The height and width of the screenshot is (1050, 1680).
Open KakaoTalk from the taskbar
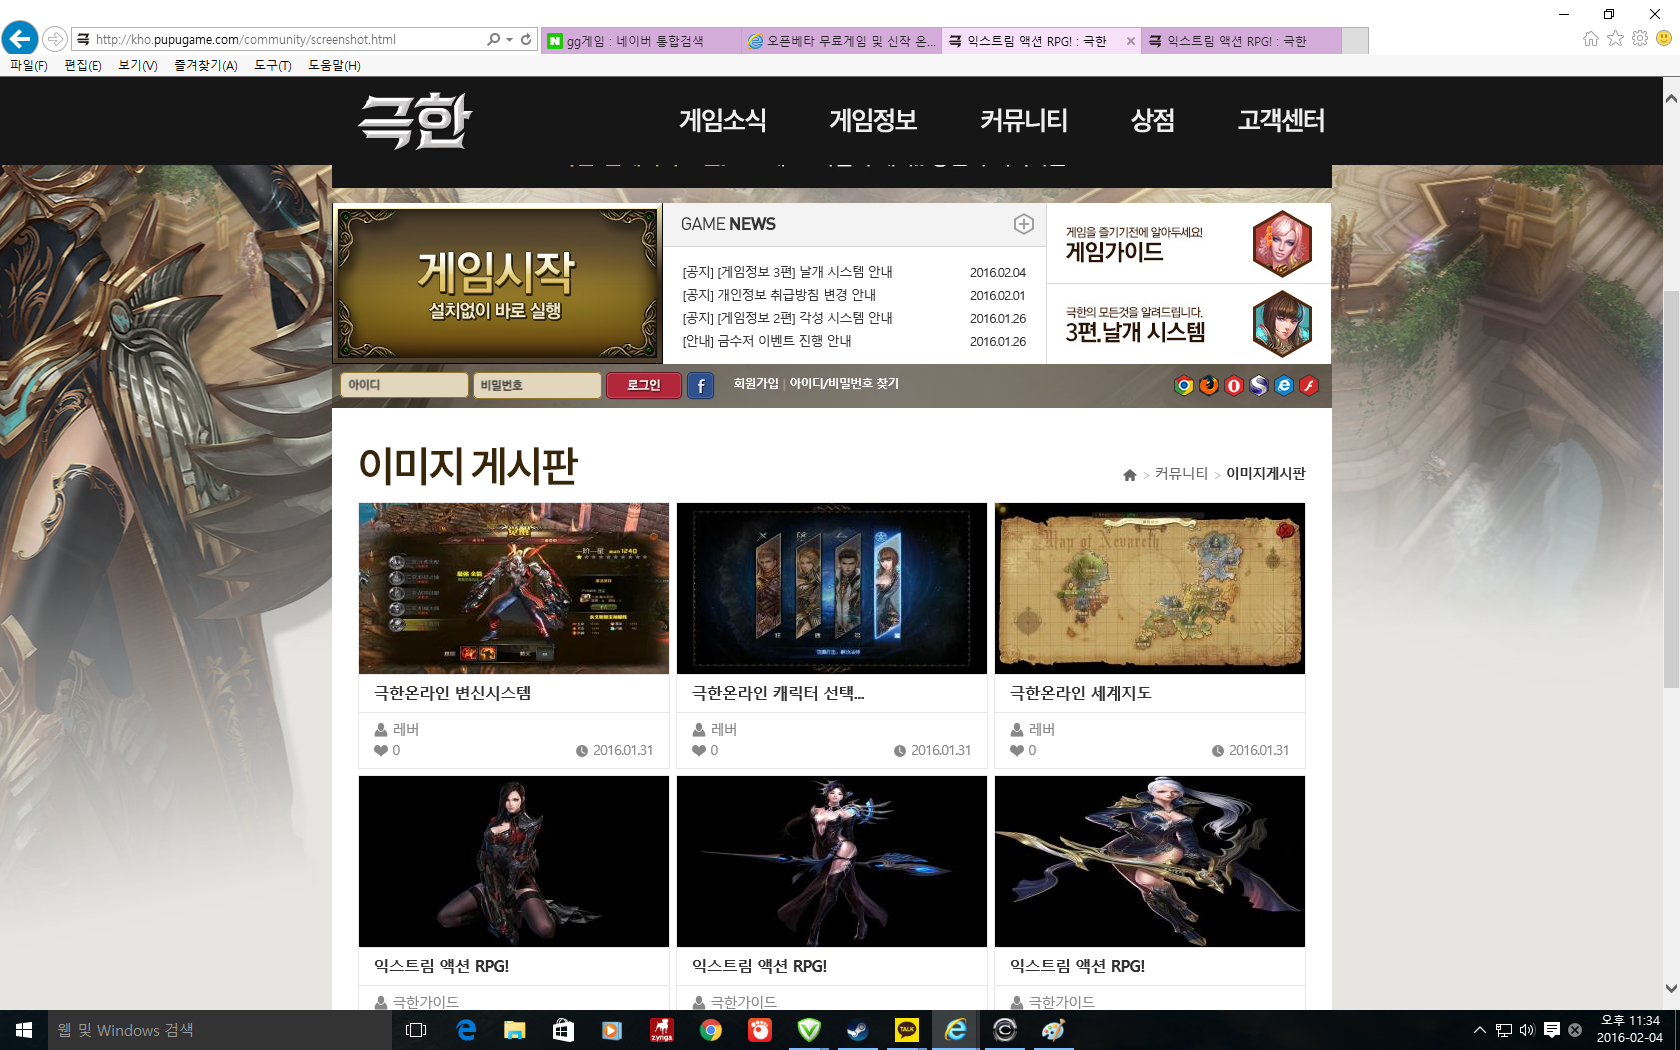click(907, 1030)
